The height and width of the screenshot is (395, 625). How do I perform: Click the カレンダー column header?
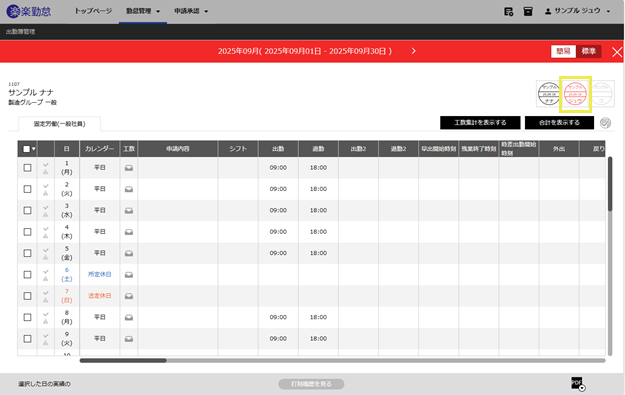pyautogui.click(x=100, y=149)
